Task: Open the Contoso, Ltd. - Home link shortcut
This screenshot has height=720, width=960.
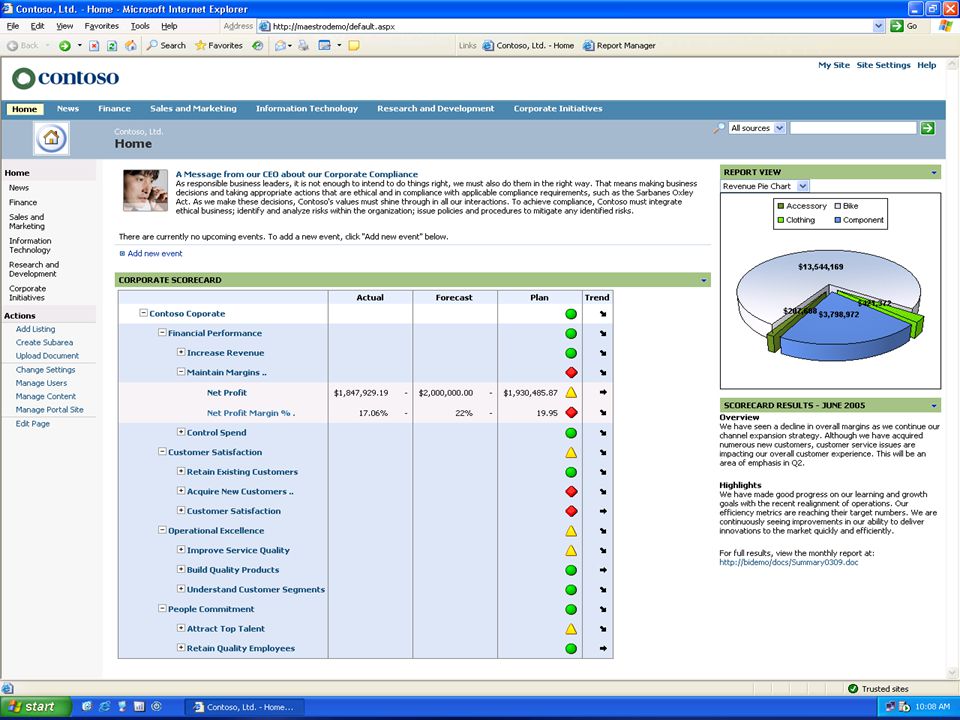Action: [528, 45]
